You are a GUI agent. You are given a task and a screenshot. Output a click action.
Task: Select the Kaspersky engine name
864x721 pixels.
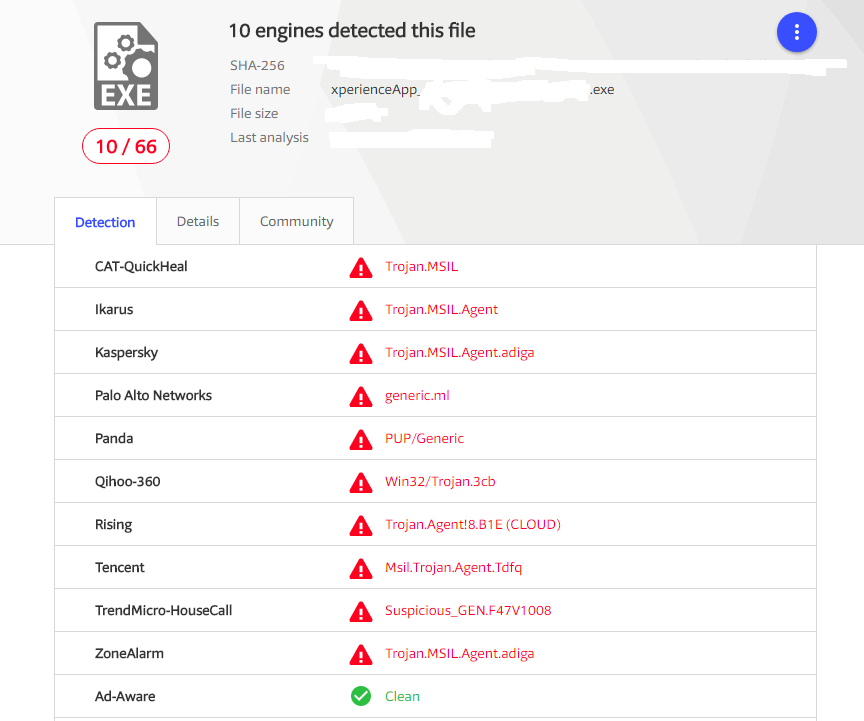point(126,352)
